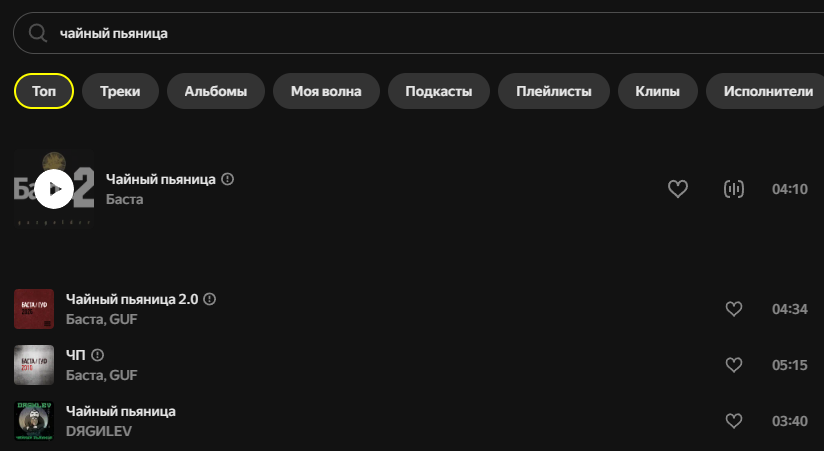
Task: Click explicit icon next to Чайный пьяница 2.0
Action: [x=210, y=299]
